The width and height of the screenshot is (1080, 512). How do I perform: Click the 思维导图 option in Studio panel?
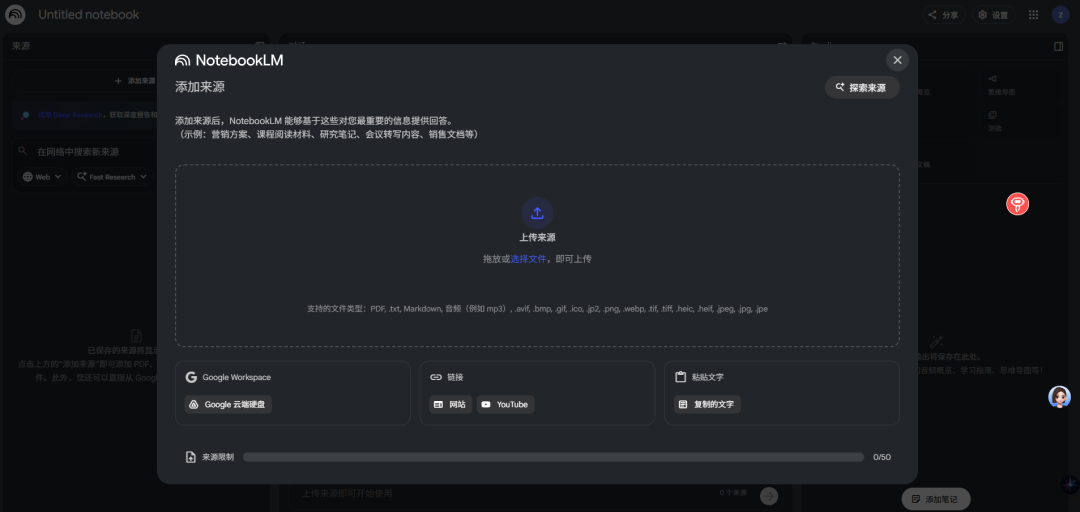coord(1001,85)
